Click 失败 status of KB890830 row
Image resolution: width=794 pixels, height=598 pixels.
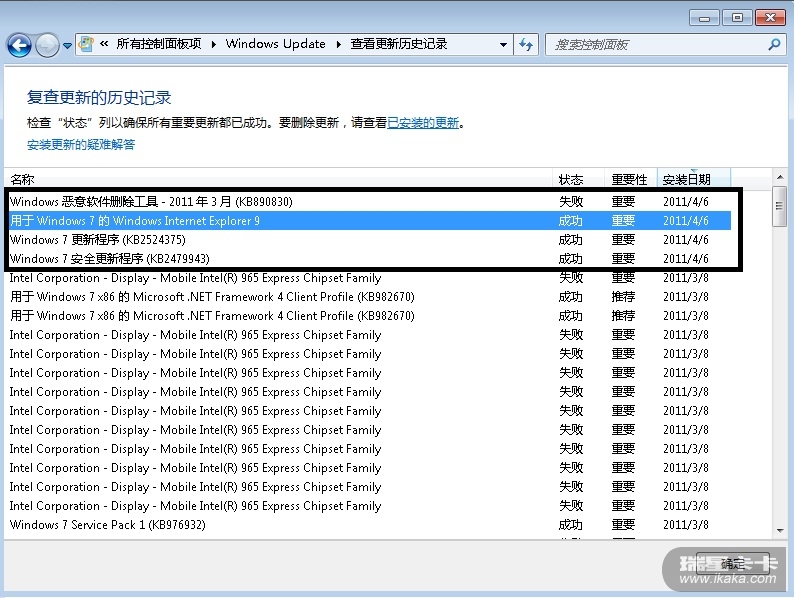pyautogui.click(x=571, y=202)
